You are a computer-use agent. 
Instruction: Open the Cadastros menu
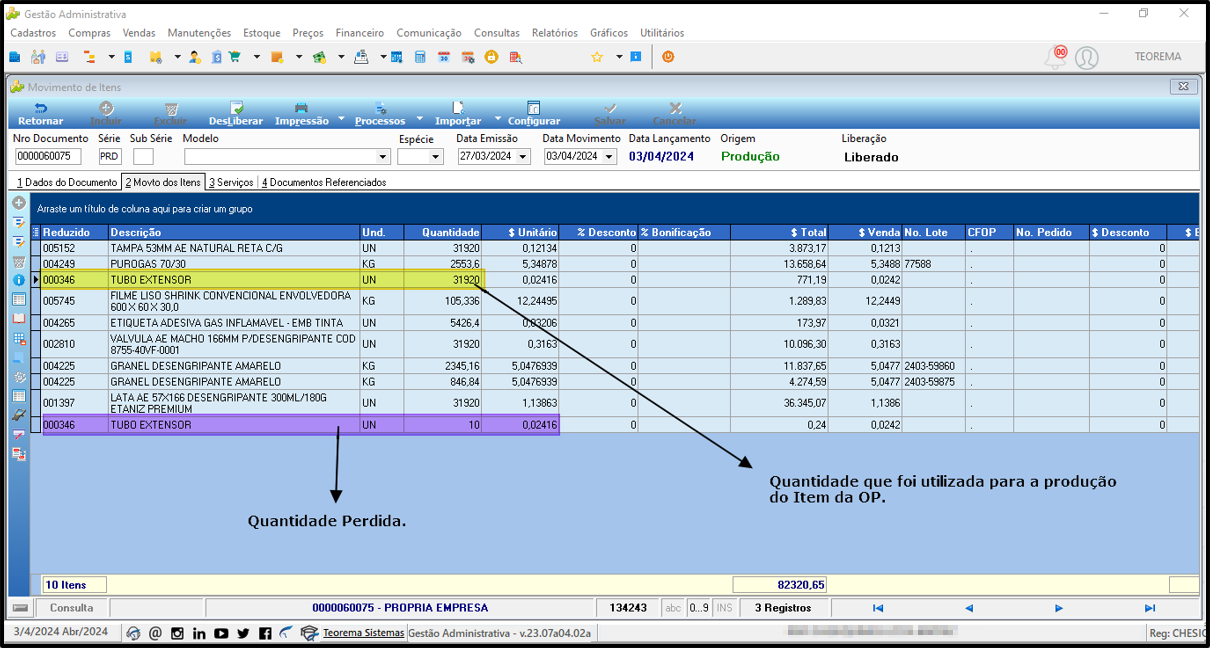33,33
